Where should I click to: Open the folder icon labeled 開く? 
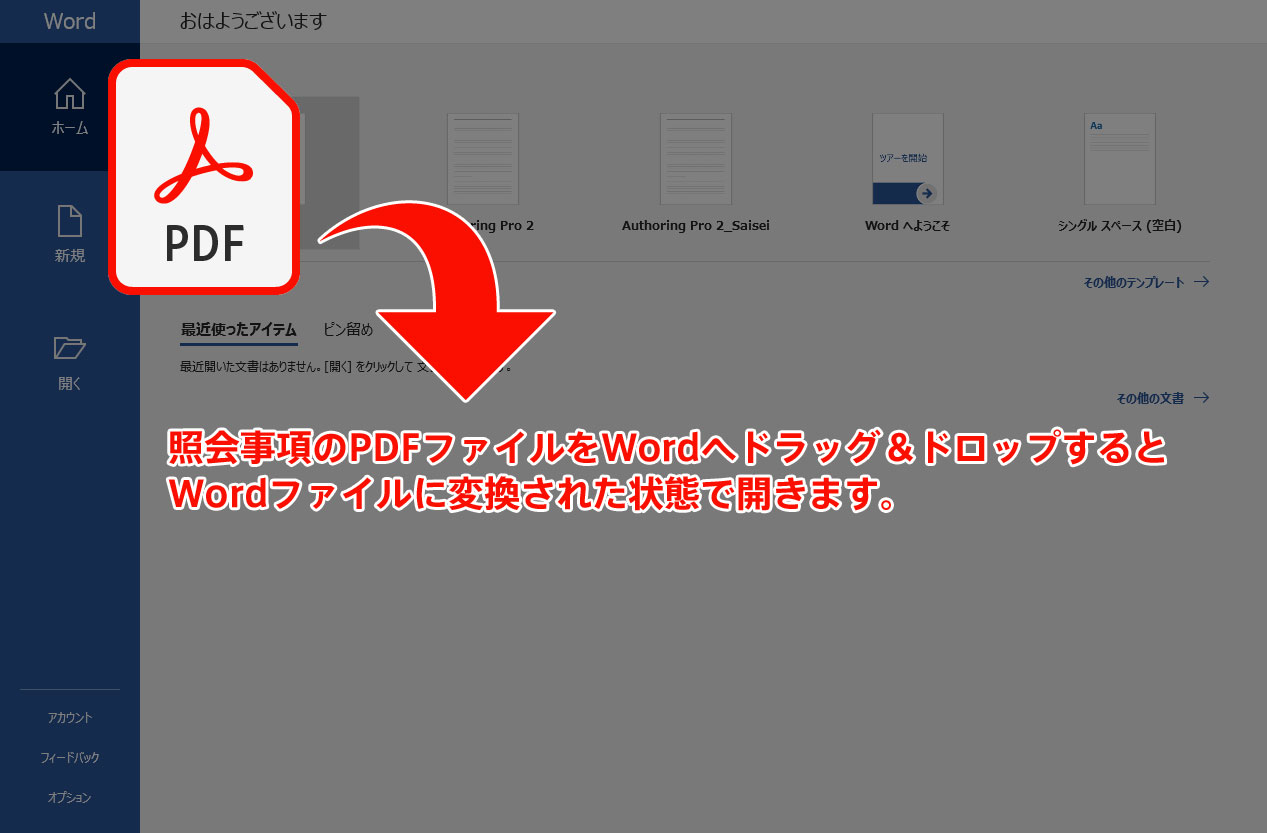pos(69,348)
